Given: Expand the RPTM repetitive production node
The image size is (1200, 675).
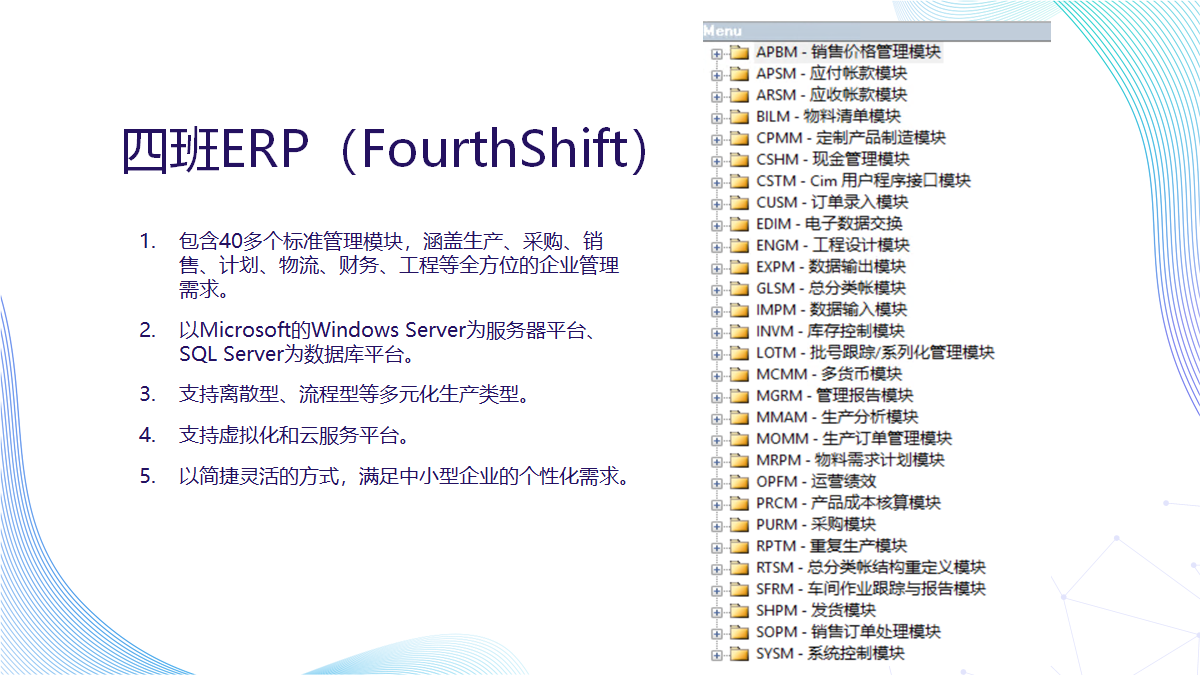Looking at the screenshot, I should click(716, 546).
